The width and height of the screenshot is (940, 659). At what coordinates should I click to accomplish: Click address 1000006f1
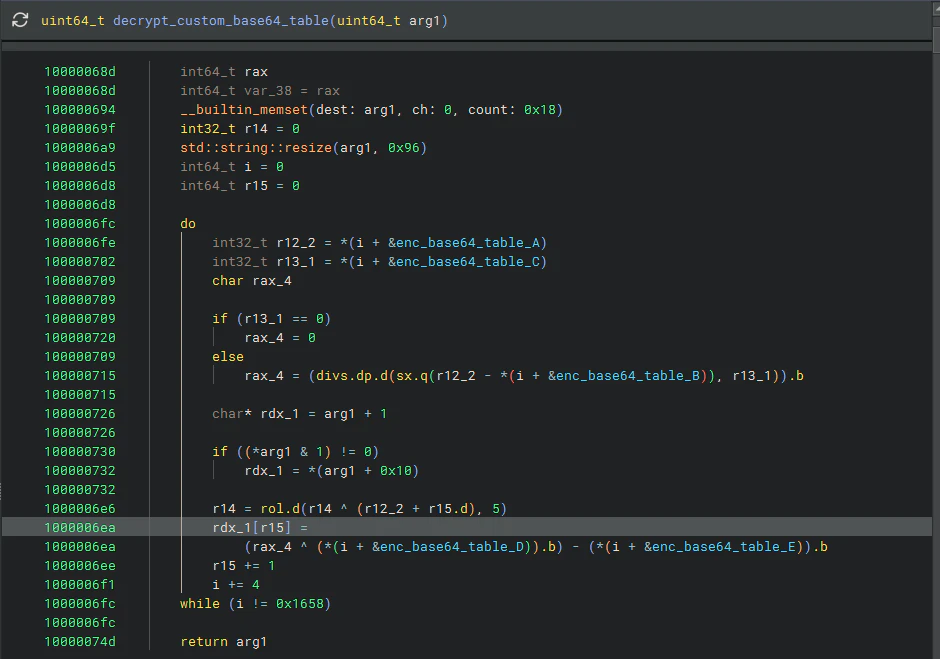coord(80,585)
